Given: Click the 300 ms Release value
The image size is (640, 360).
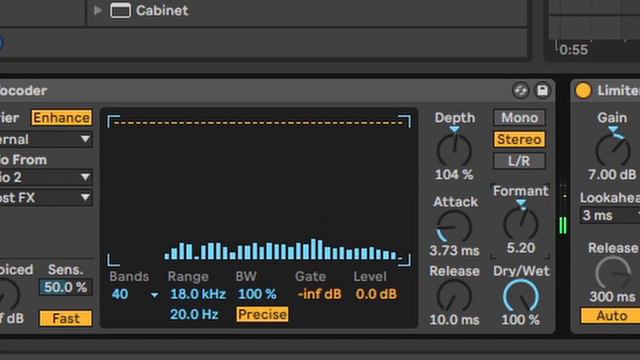Looking at the screenshot, I should pyautogui.click(x=612, y=297).
